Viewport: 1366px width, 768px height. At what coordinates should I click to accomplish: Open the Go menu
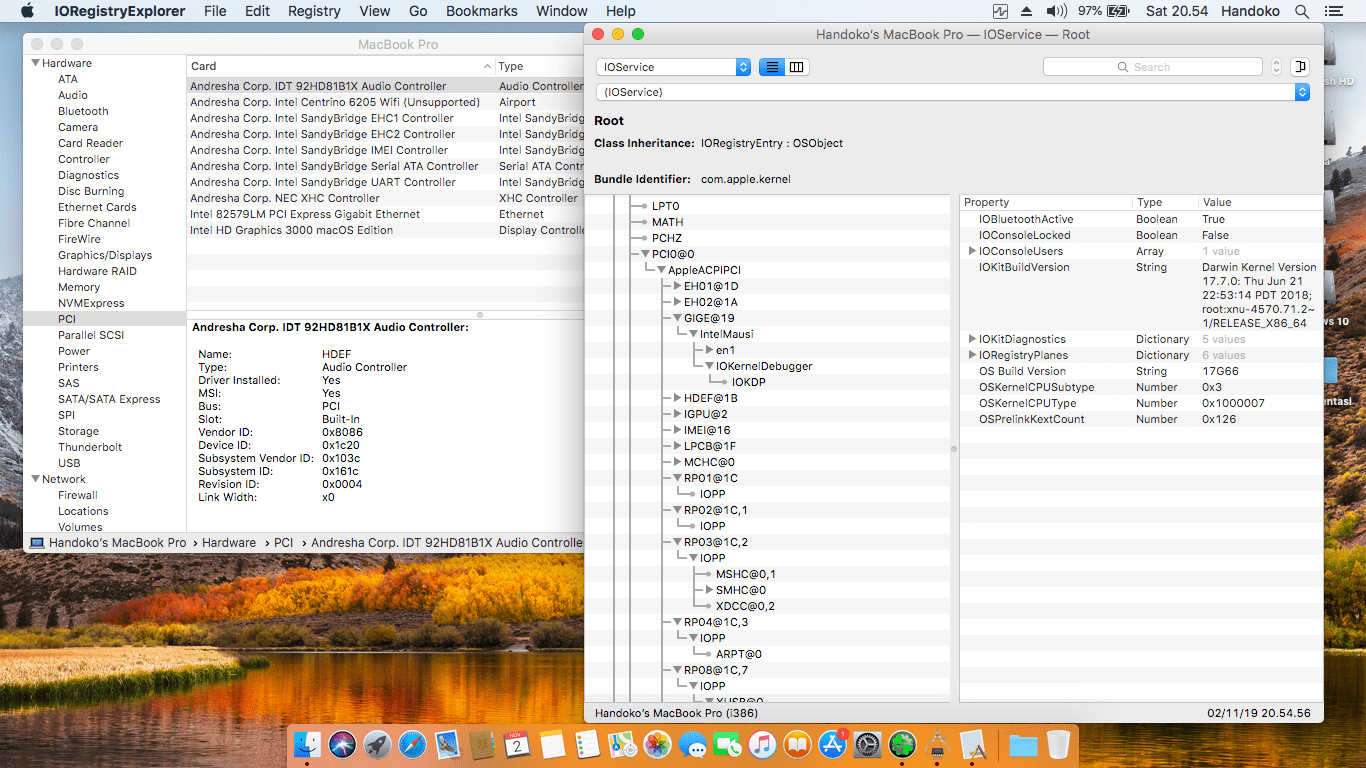click(418, 11)
